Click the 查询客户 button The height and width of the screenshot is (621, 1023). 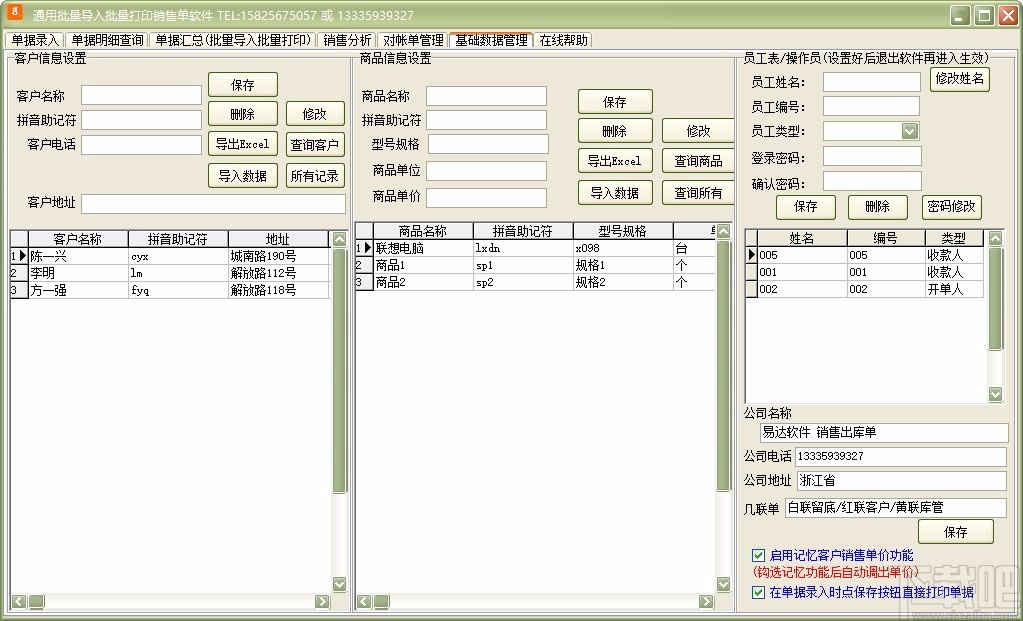tap(314, 144)
